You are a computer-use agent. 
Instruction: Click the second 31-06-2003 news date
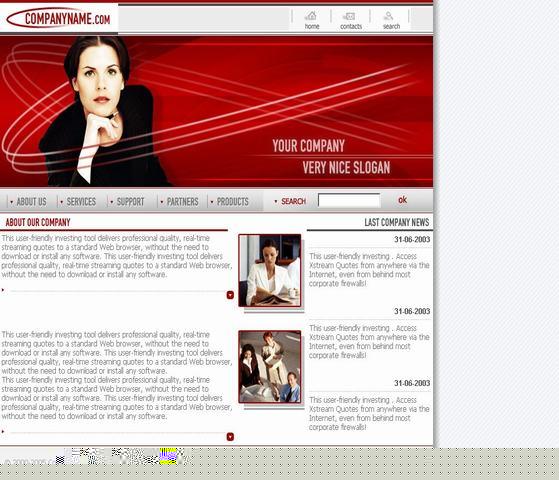point(412,311)
